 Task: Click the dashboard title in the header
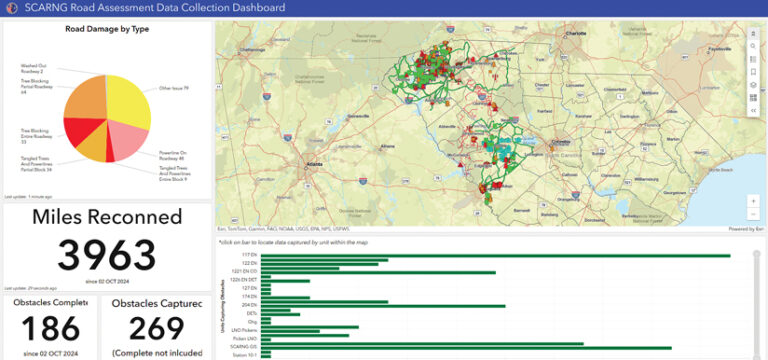(155, 8)
